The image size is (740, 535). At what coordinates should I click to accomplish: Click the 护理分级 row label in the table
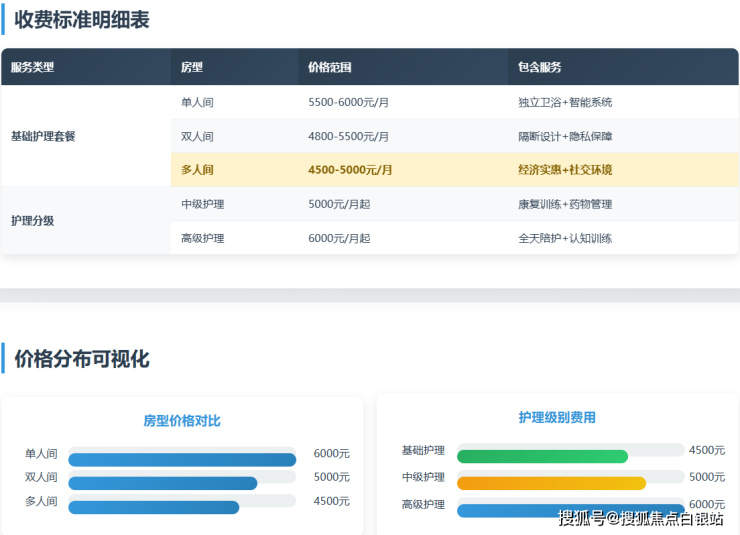tap(32, 221)
